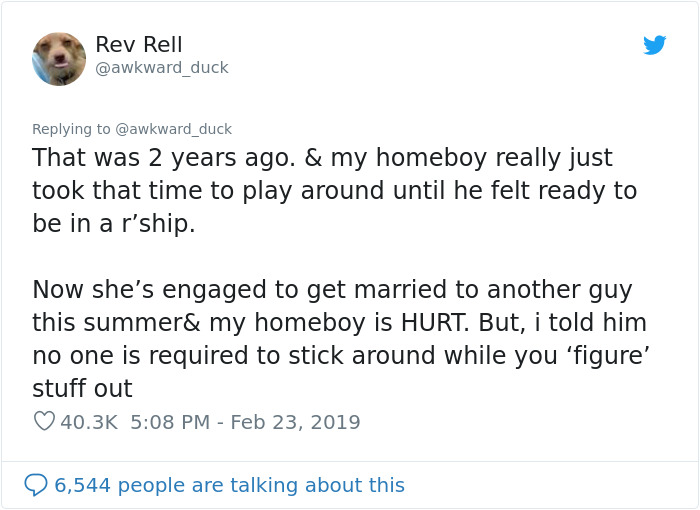Open the Rev Rell display name
Screen dimensions: 700x510
coord(139,44)
